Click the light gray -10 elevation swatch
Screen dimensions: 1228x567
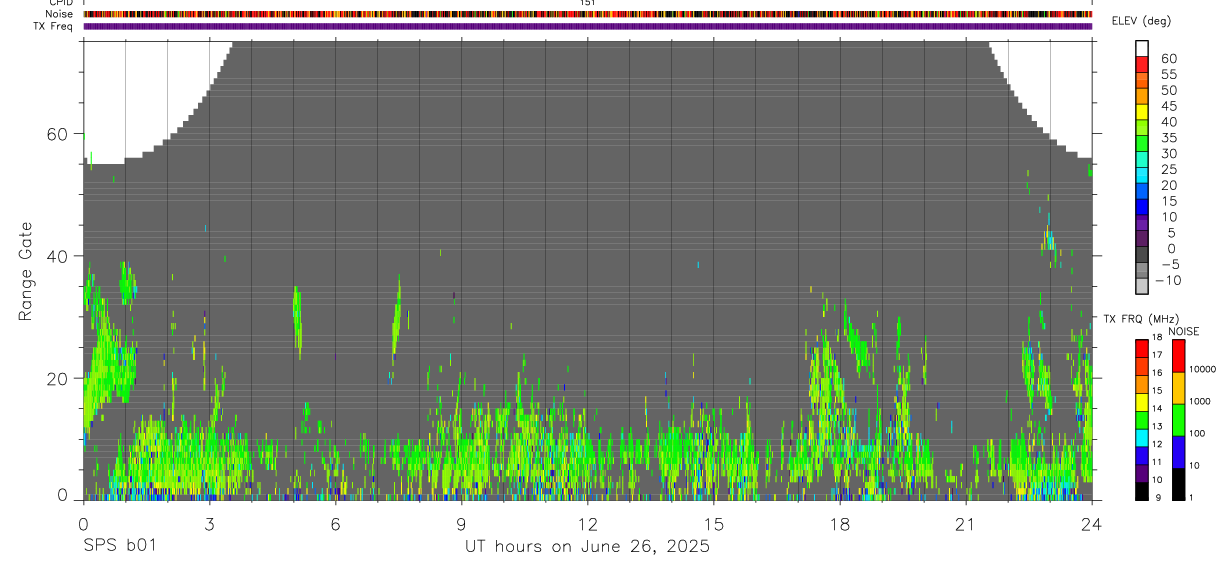1142,287
